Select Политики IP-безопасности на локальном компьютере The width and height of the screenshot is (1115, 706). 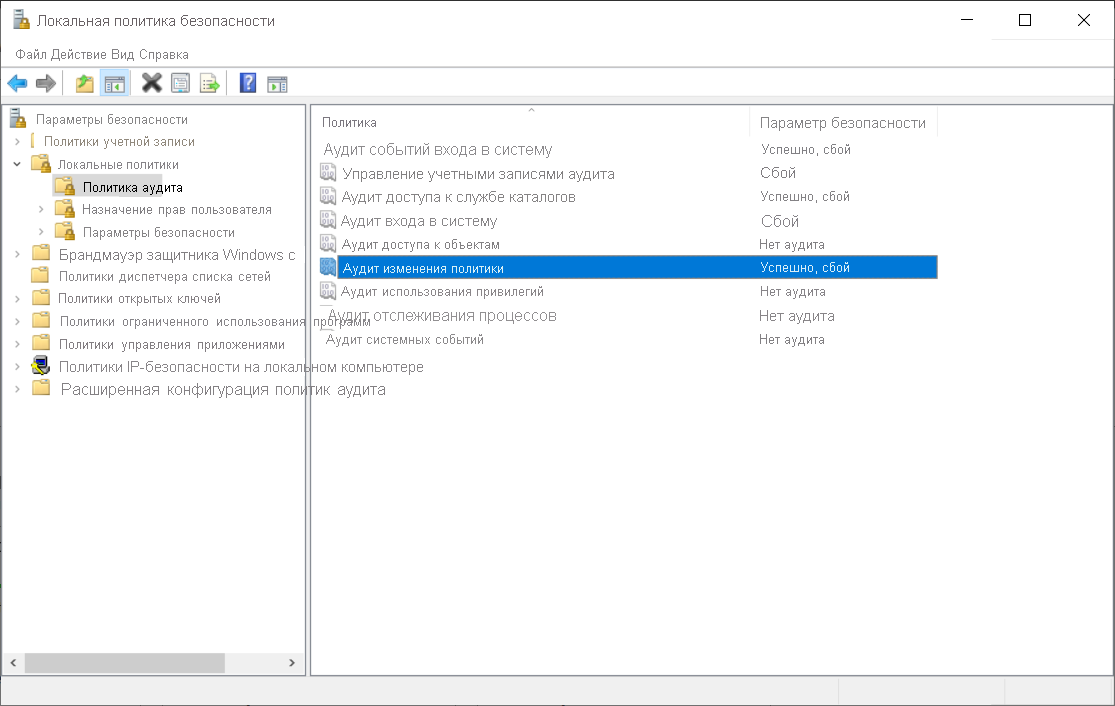tap(241, 367)
